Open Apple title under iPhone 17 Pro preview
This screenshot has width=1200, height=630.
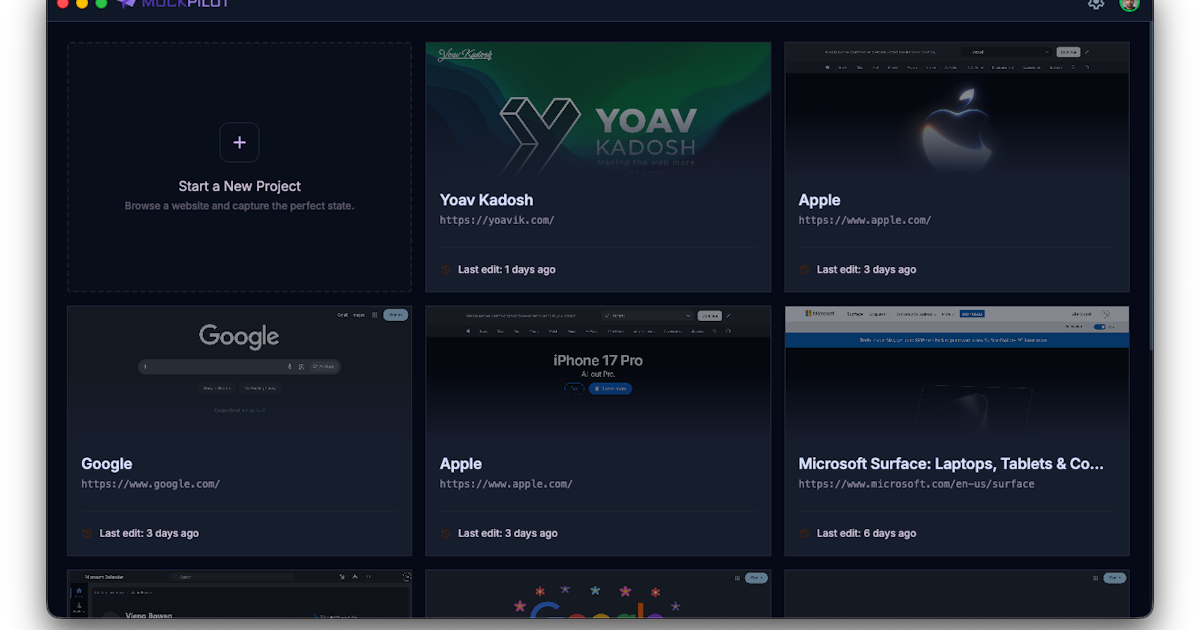tap(461, 464)
